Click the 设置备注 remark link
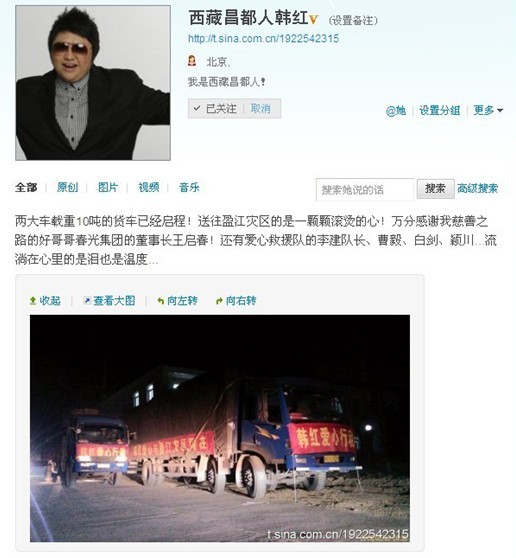This screenshot has width=516, height=558. 353,20
